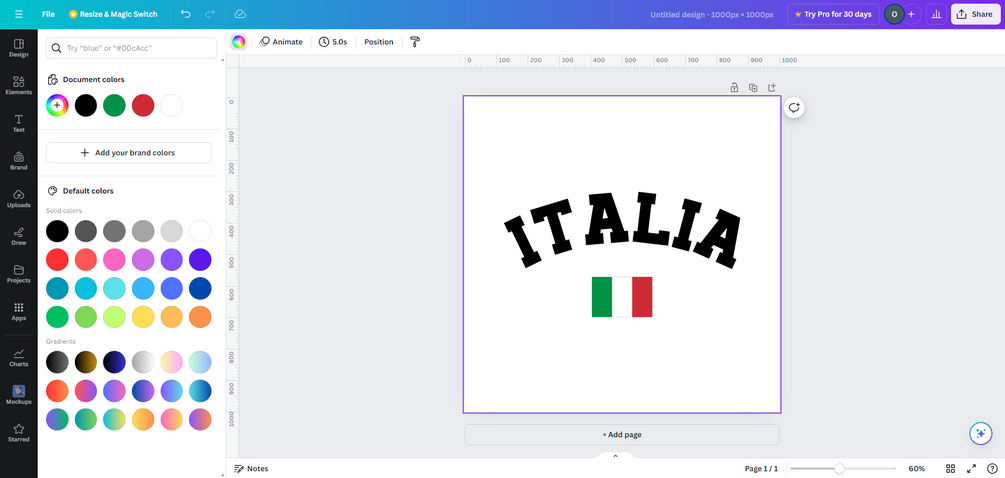This screenshot has width=1005, height=478.
Task: Click the plus invite collaborator icon
Action: (x=911, y=14)
